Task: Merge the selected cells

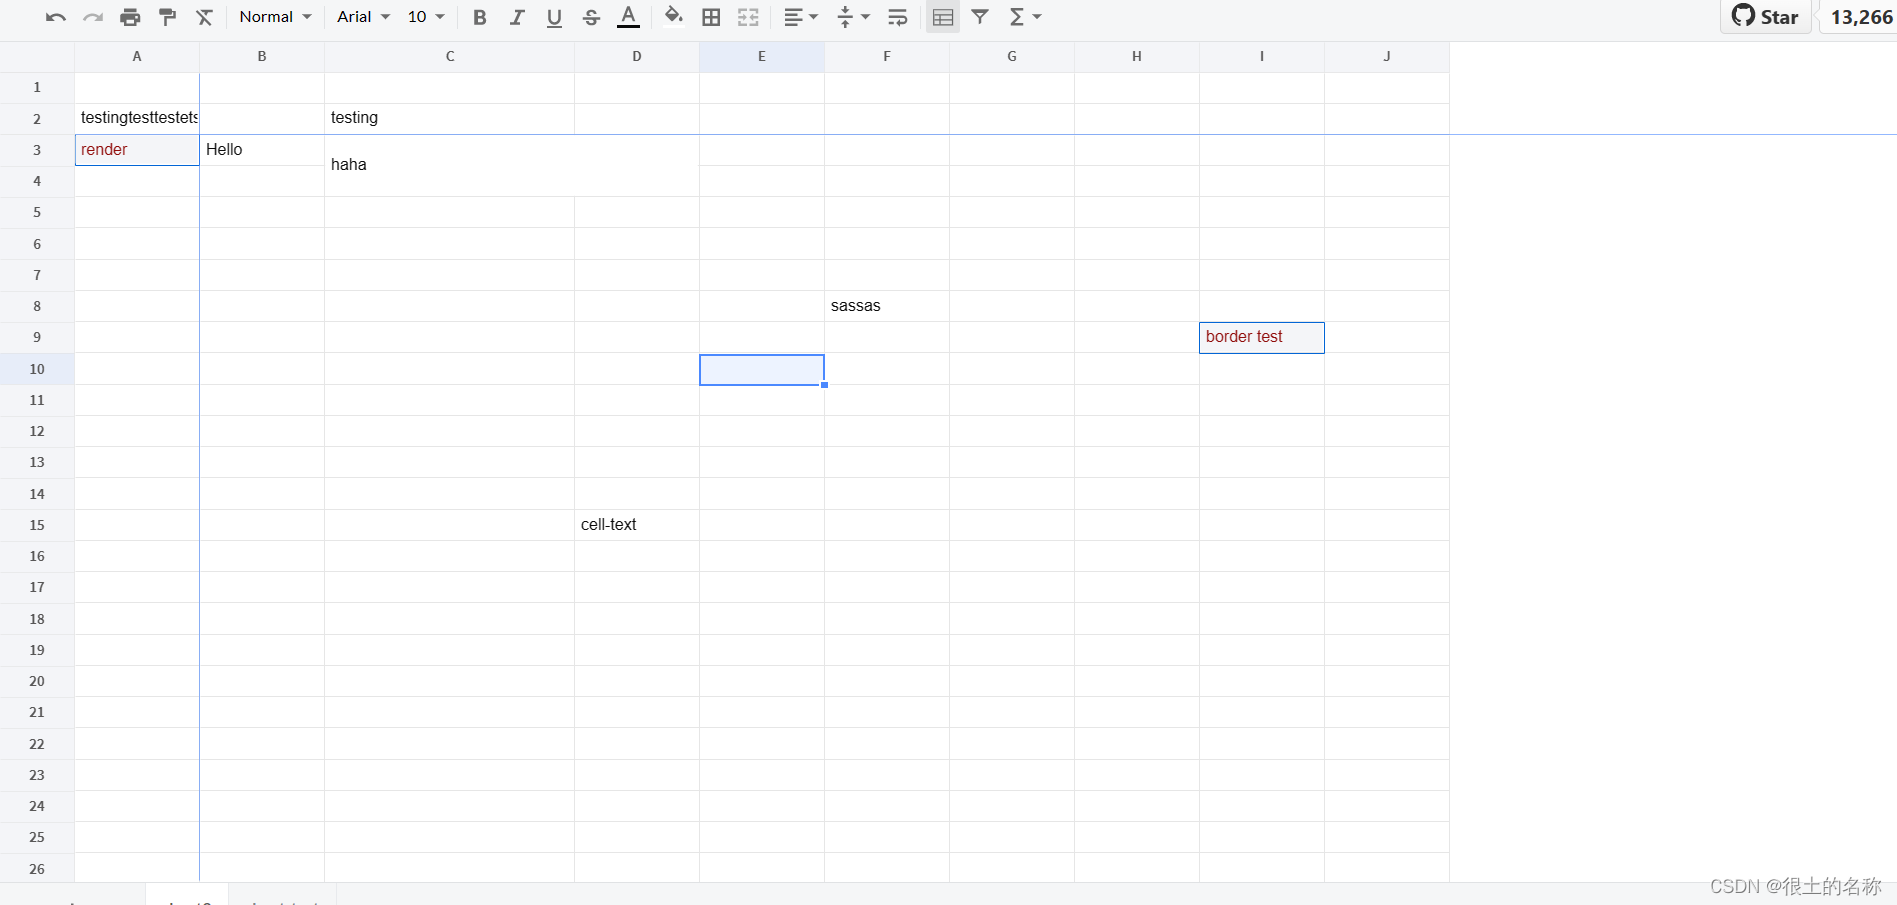Action: 748,17
